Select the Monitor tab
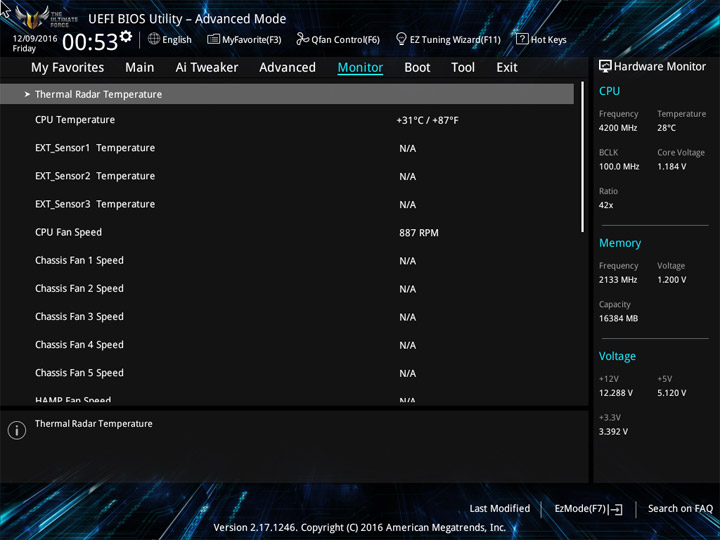The width and height of the screenshot is (720, 540). point(360,68)
